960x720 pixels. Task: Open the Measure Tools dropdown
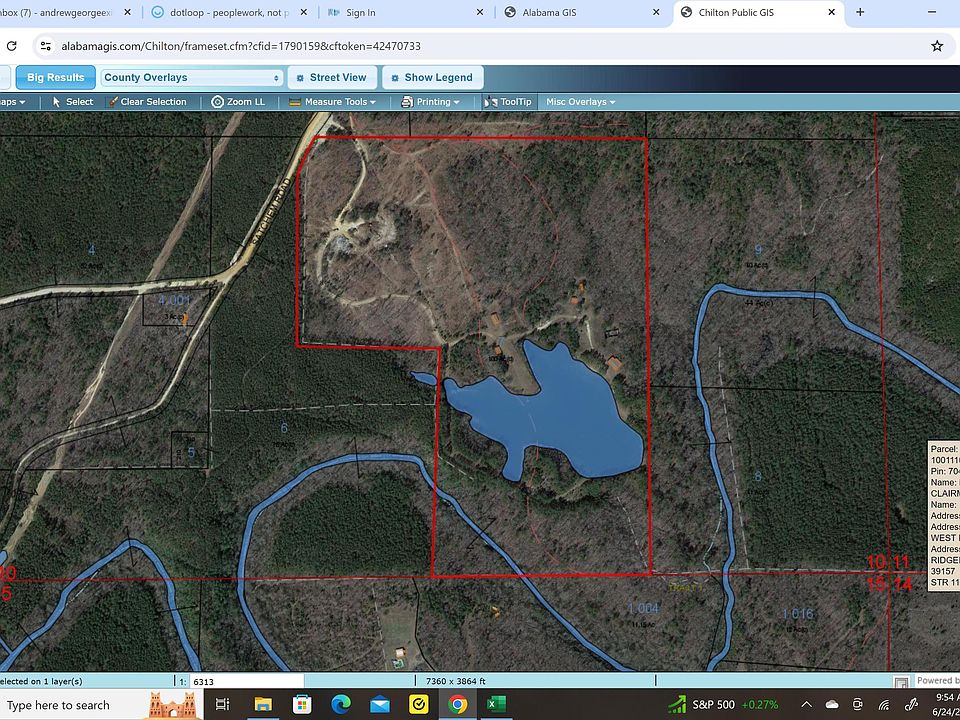(333, 102)
